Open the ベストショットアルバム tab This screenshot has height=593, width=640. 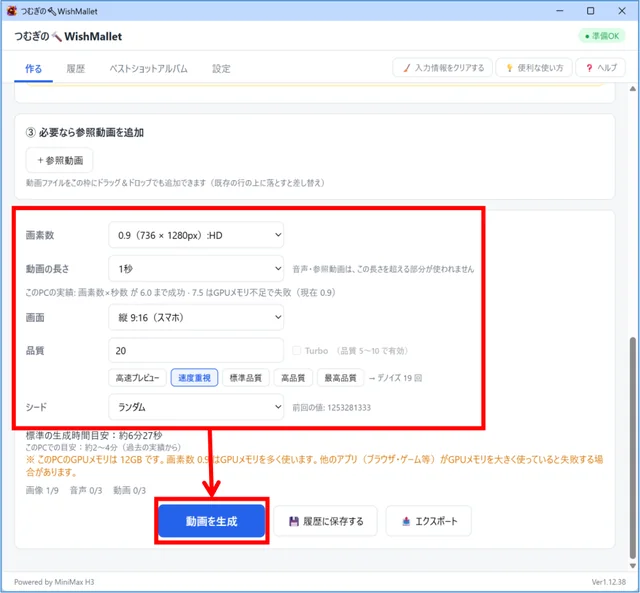pyautogui.click(x=148, y=69)
